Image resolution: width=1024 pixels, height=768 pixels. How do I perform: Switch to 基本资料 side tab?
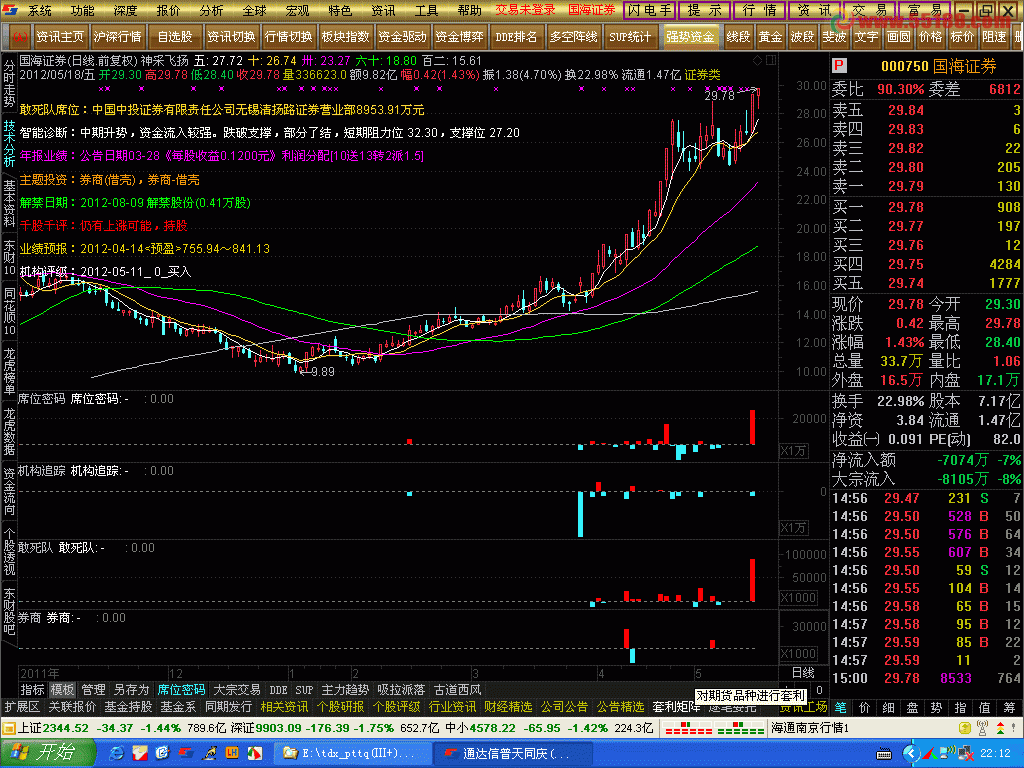coord(9,204)
